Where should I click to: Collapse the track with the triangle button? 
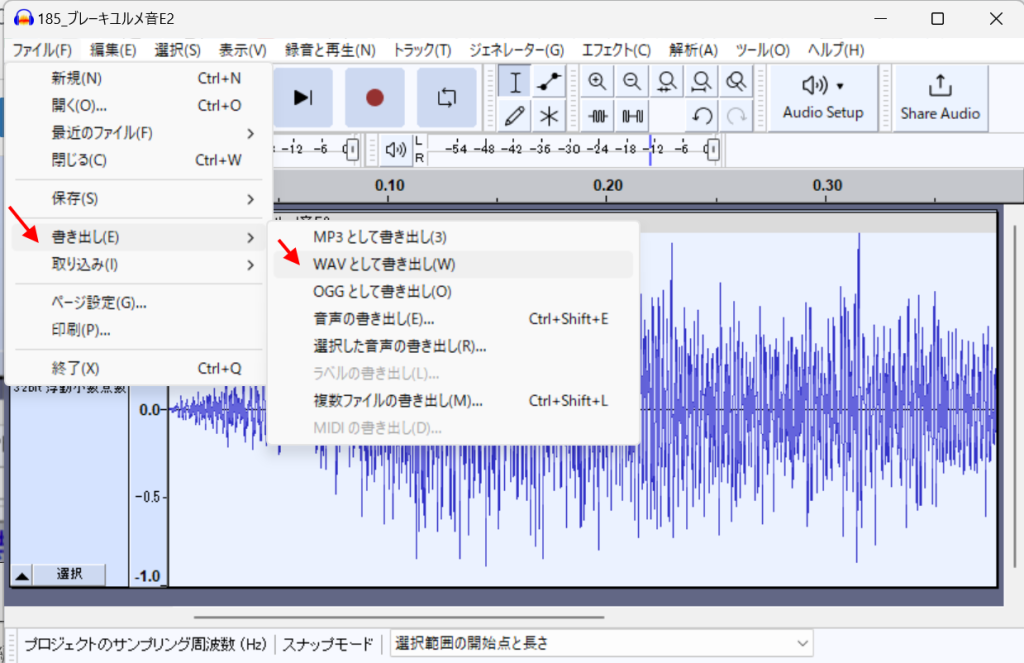[x=22, y=575]
